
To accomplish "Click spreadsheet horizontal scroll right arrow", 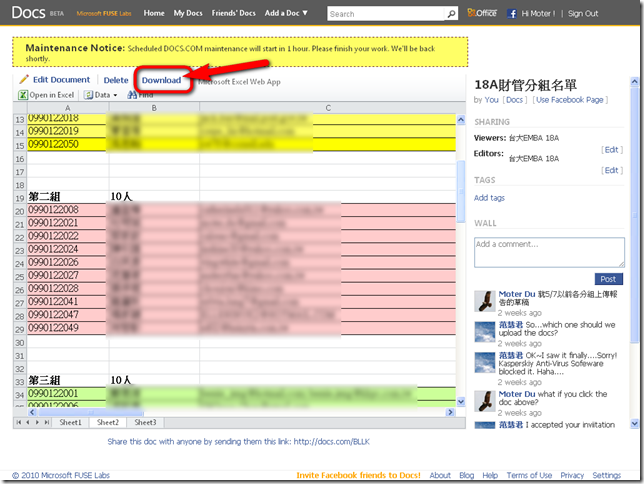I will [451, 412].
